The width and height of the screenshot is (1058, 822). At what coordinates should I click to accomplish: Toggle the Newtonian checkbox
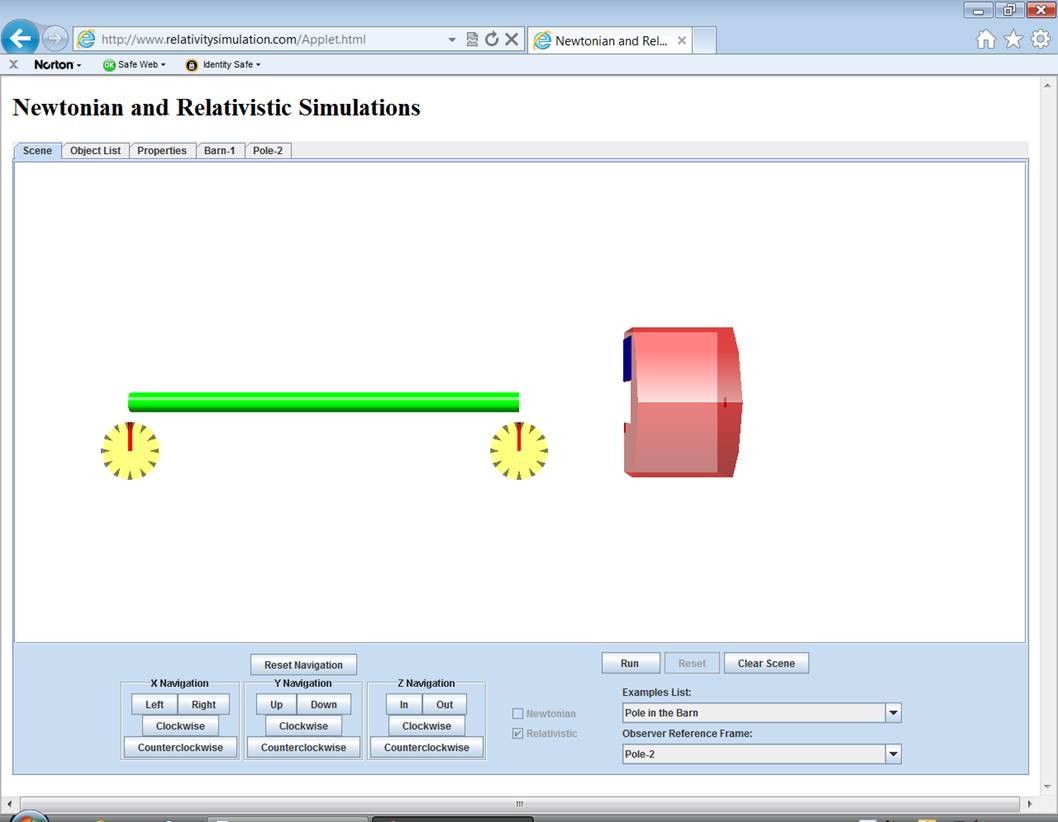tap(518, 714)
